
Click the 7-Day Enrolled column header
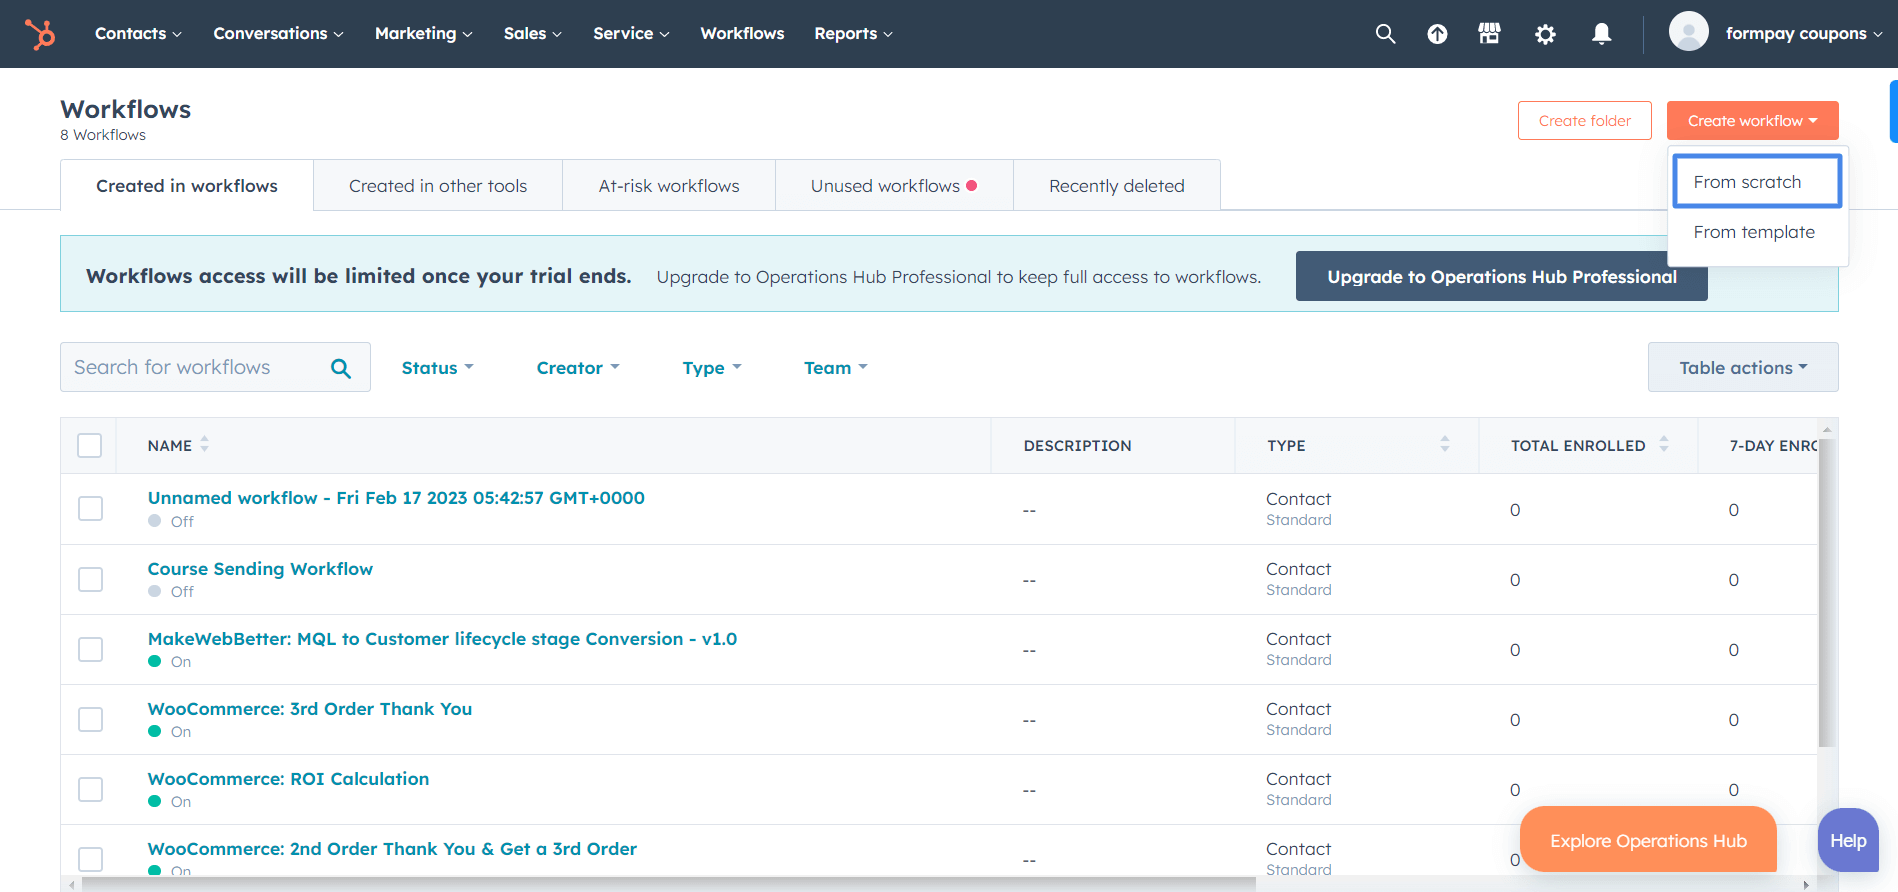pos(1773,446)
